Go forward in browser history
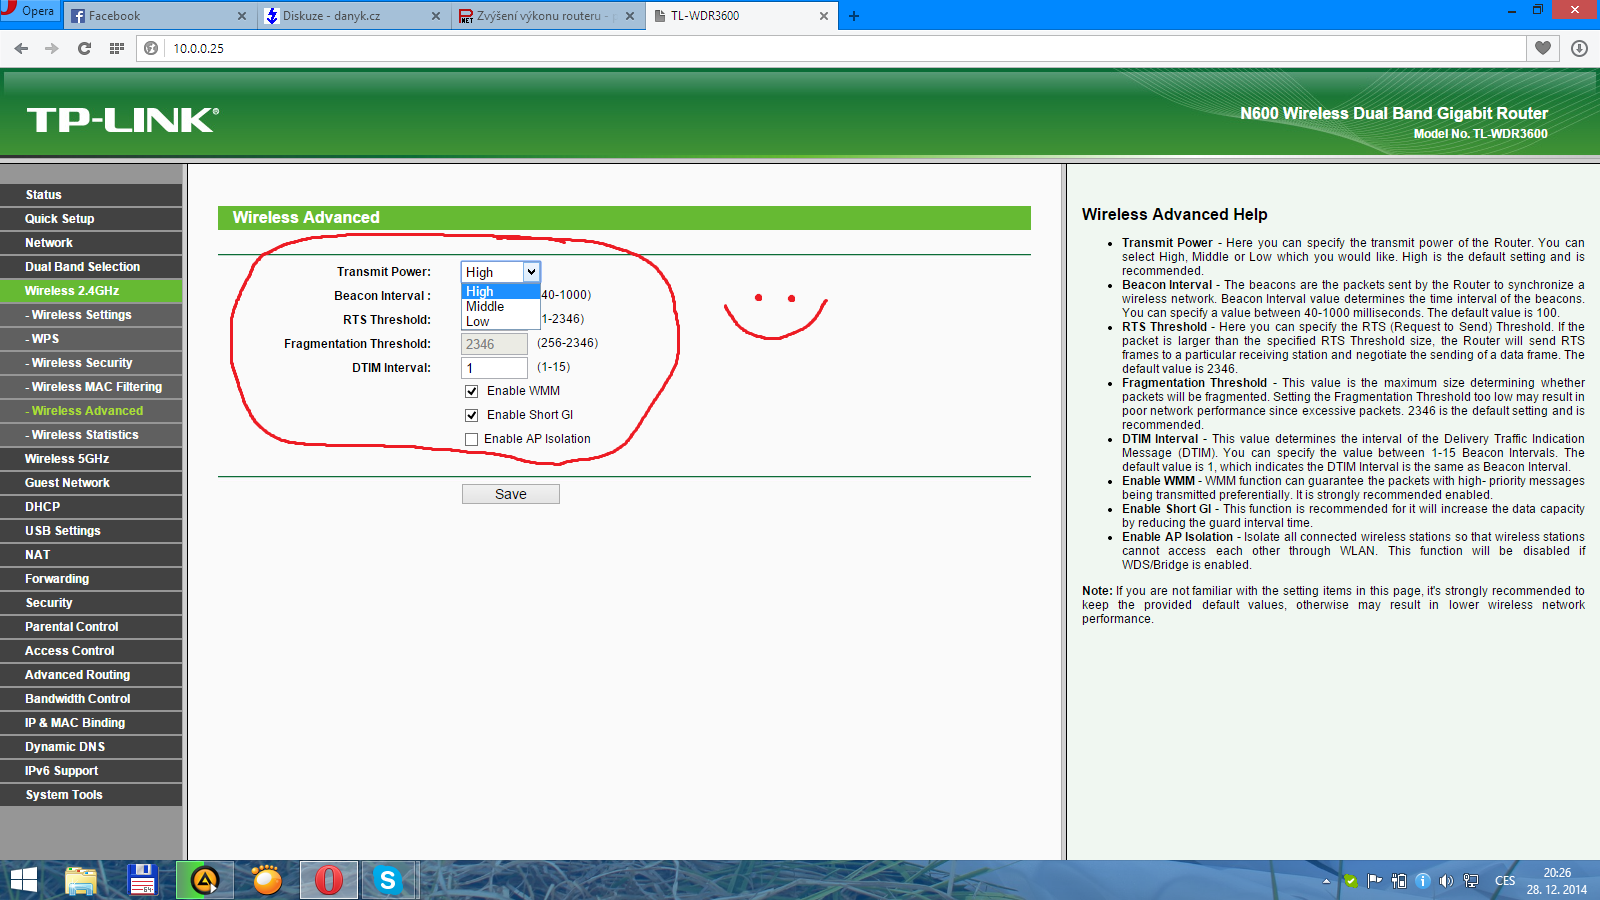The image size is (1600, 900). click(52, 48)
